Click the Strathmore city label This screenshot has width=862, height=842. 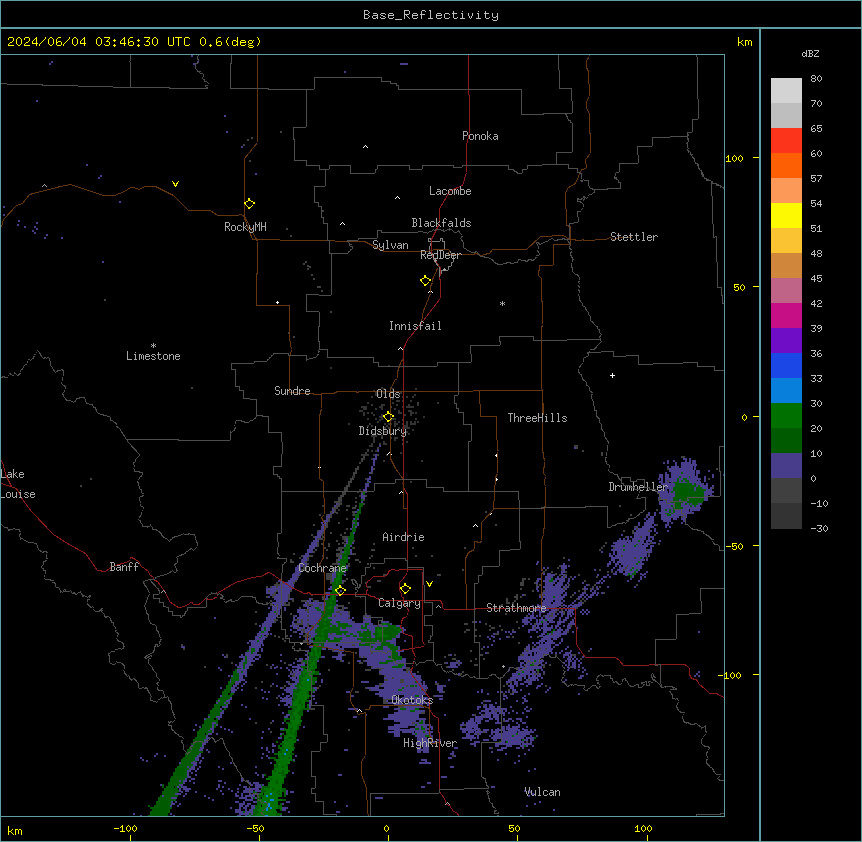[x=516, y=608]
